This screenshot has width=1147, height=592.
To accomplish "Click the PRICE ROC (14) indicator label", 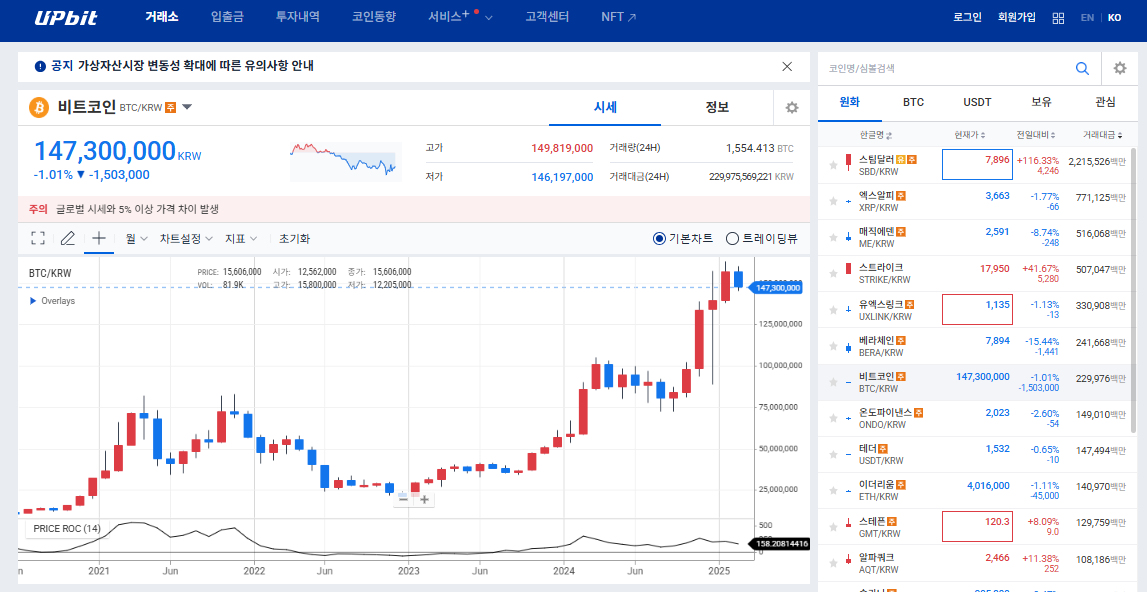I will point(67,528).
